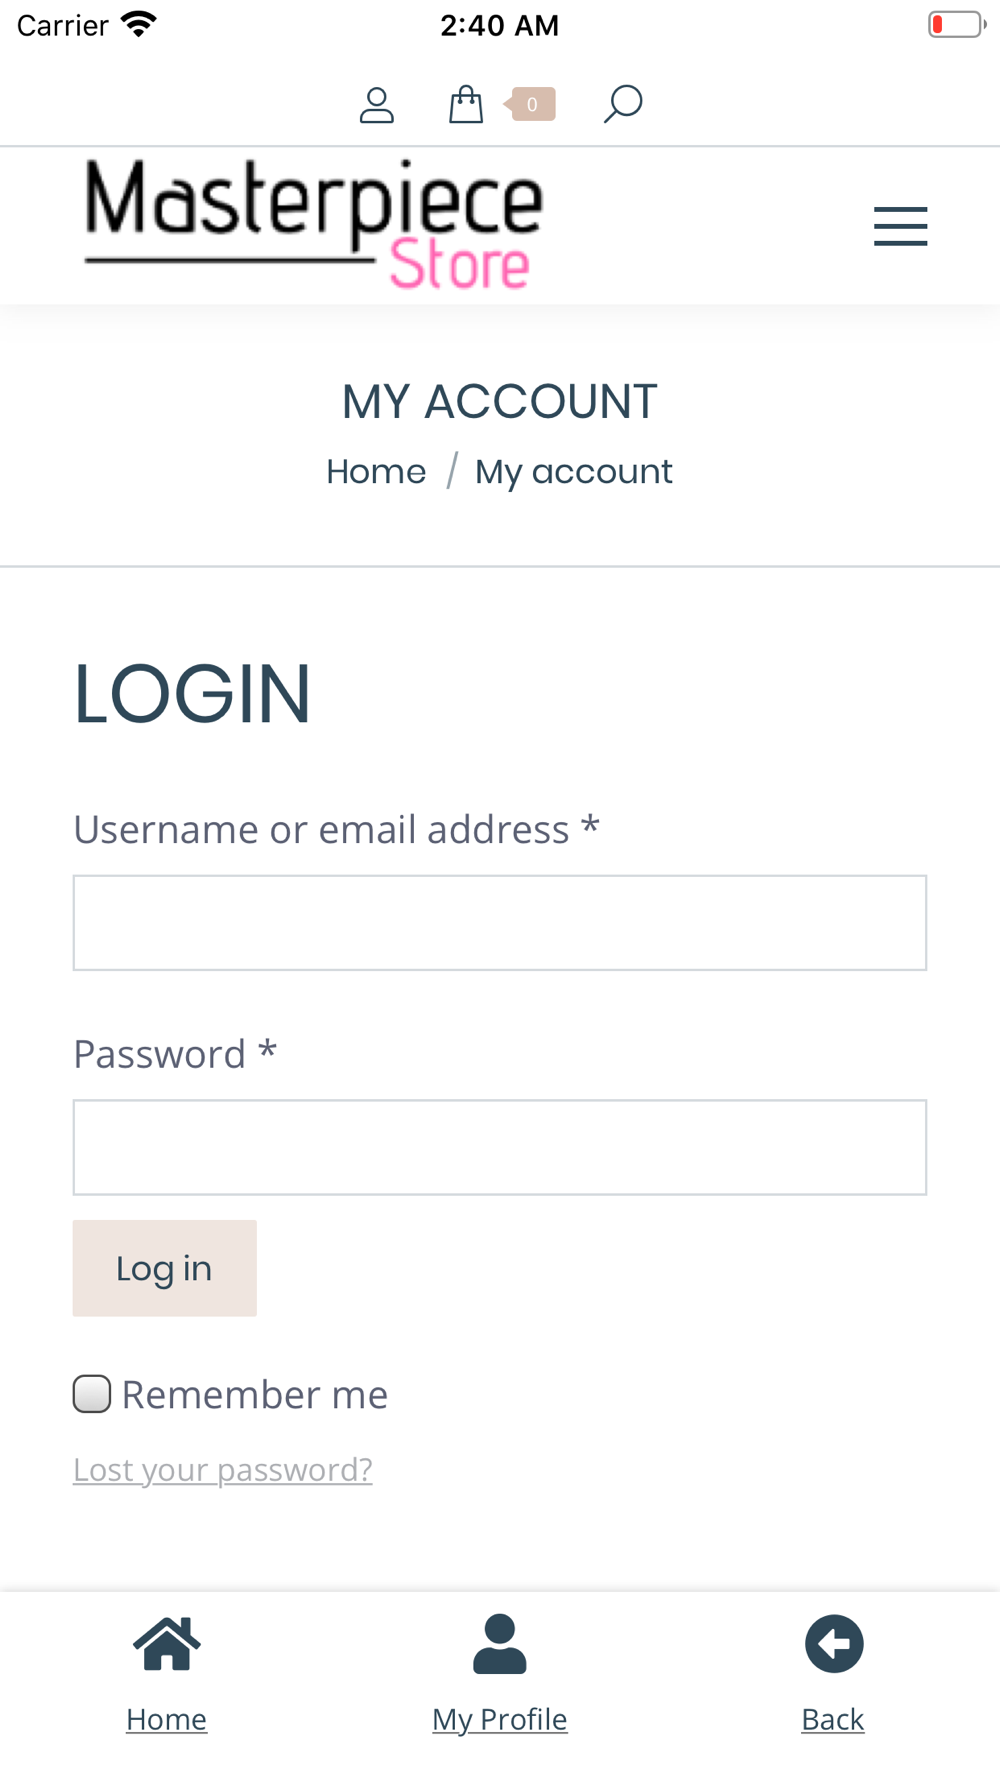The image size is (1000, 1778).
Task: Select the Home tab label
Action: 167,1720
